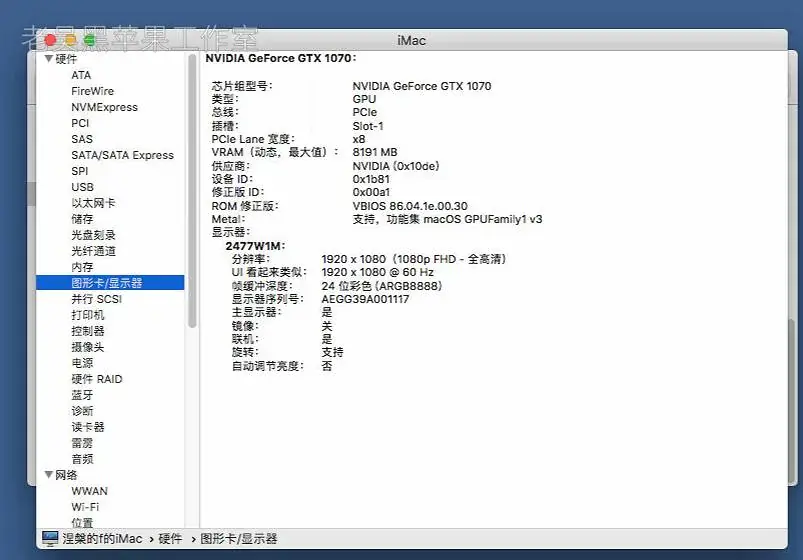Open 雷雳 sidebar item
The image size is (803, 560).
tap(82, 443)
